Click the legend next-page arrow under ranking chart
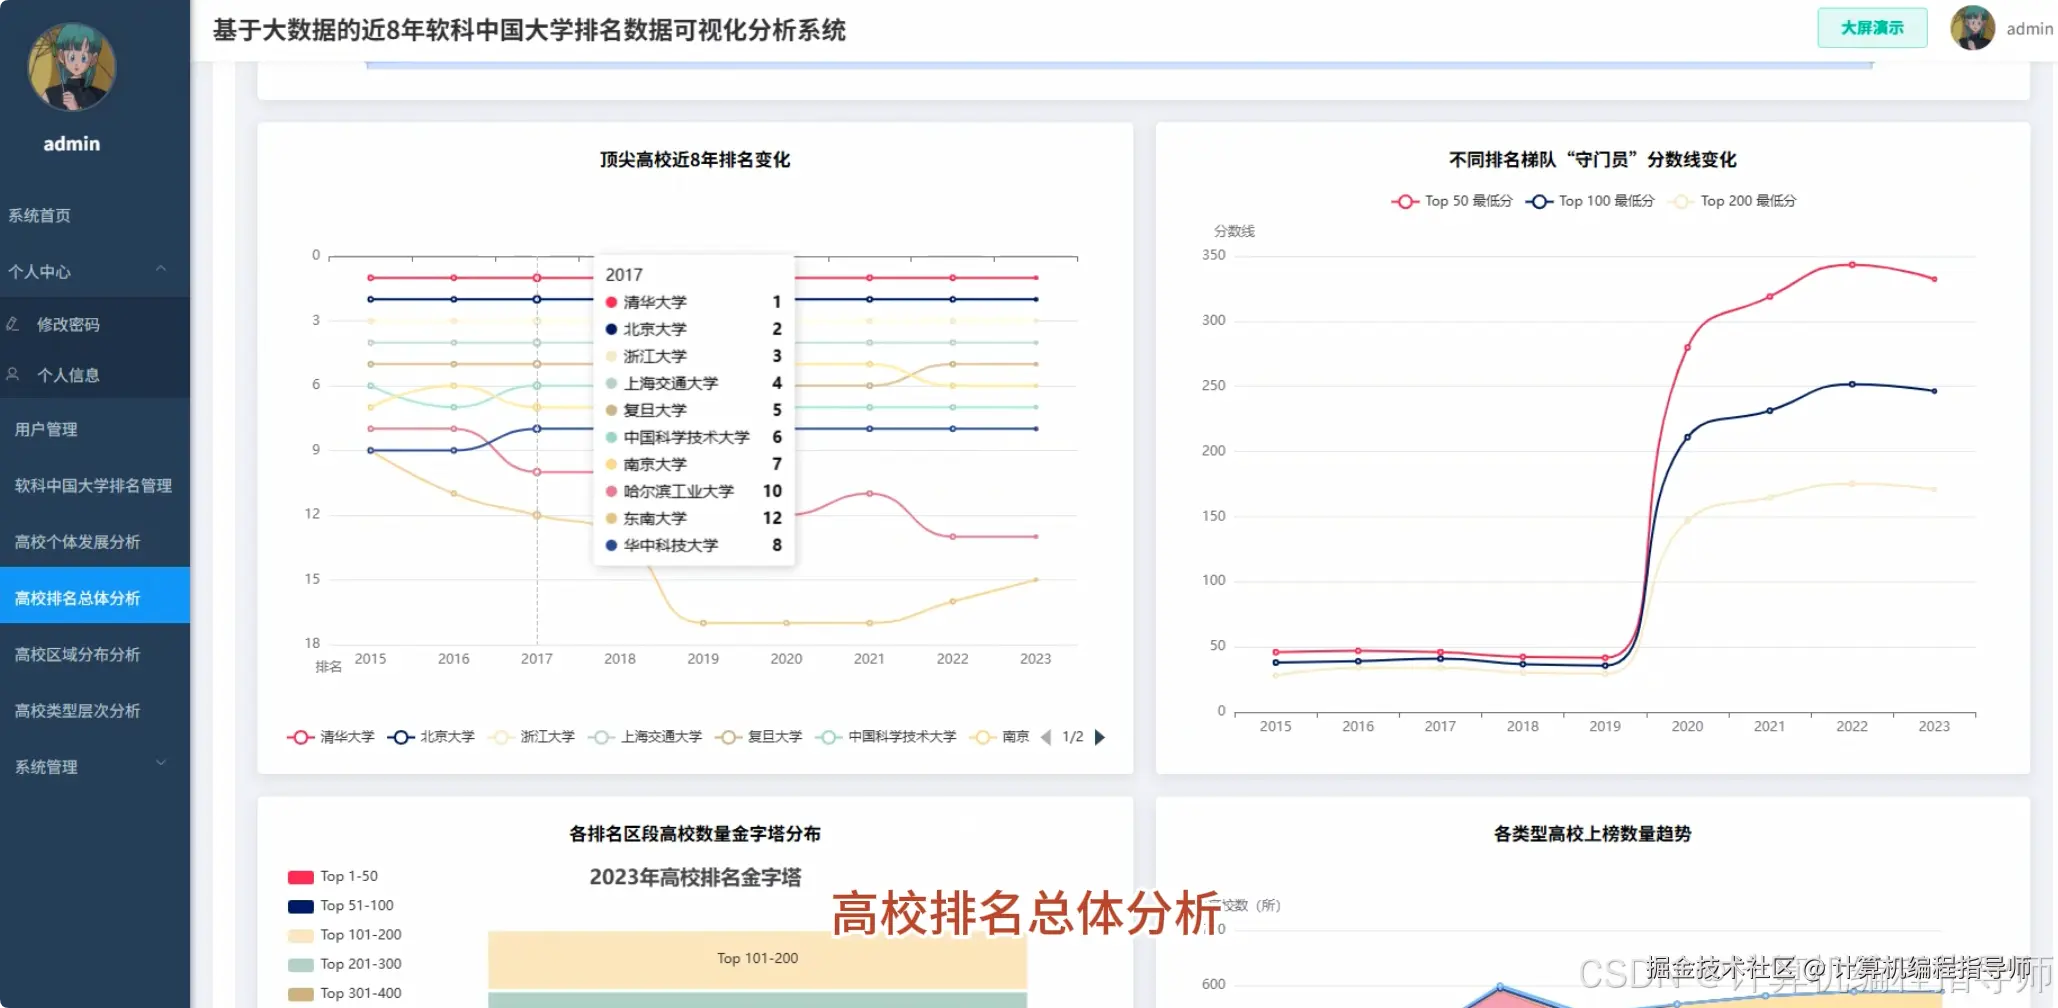 (1100, 737)
